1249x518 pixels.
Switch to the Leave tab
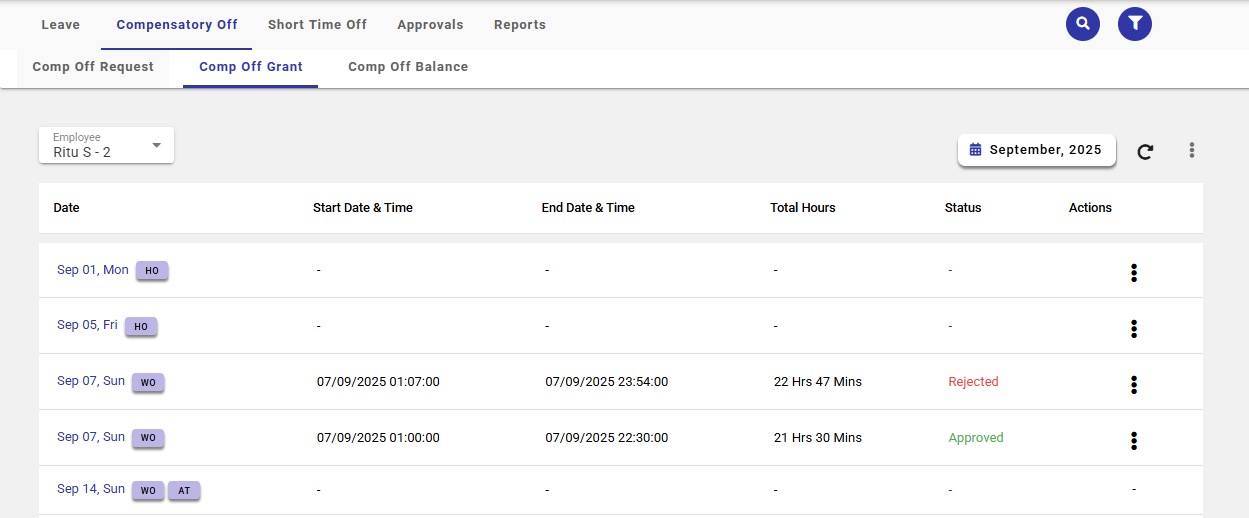60,25
